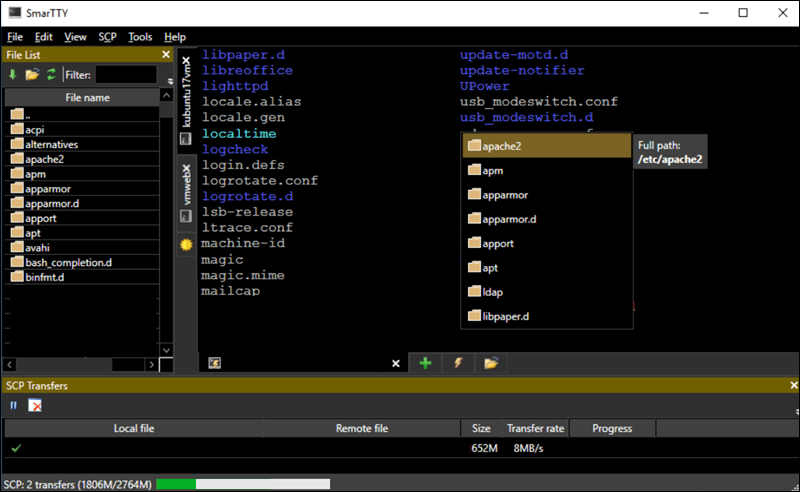The width and height of the screenshot is (800, 492).
Task: Click the Progress column header
Action: click(x=612, y=428)
